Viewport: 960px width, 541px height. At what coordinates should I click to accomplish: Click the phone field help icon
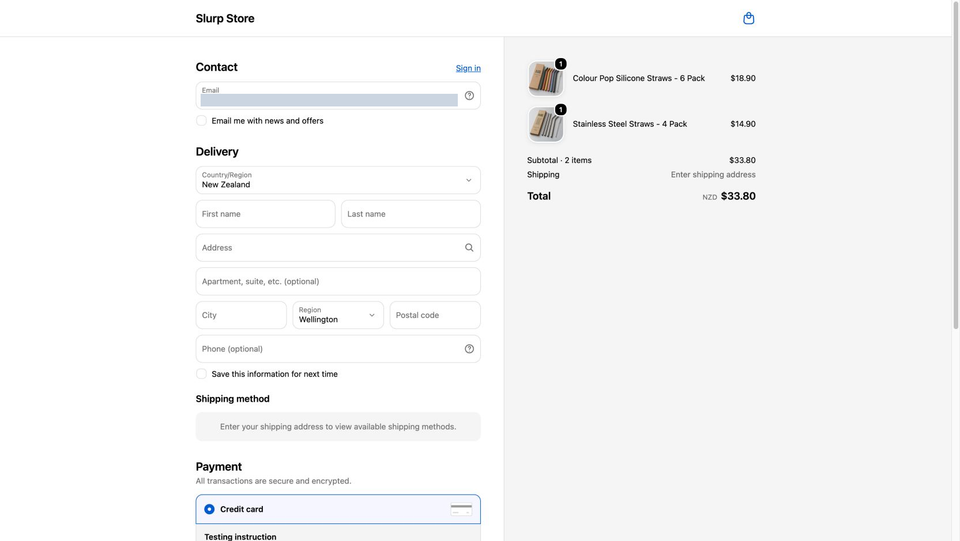pyautogui.click(x=469, y=349)
